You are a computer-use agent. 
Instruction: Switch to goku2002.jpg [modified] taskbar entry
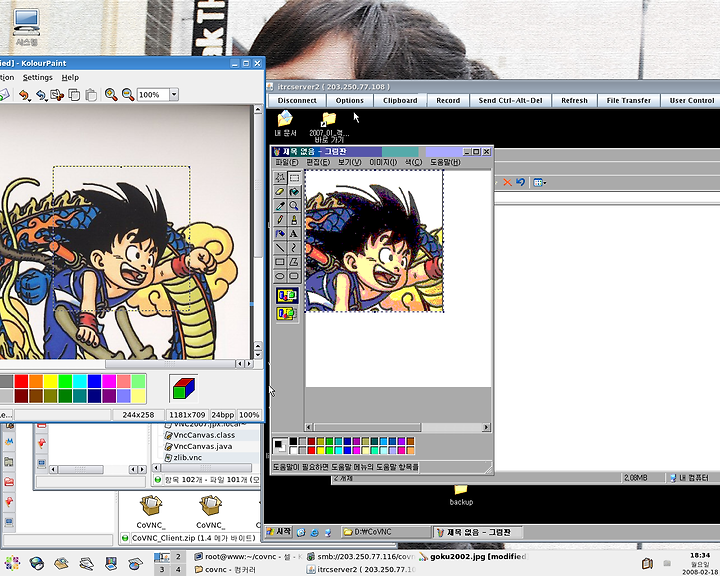(x=473, y=557)
